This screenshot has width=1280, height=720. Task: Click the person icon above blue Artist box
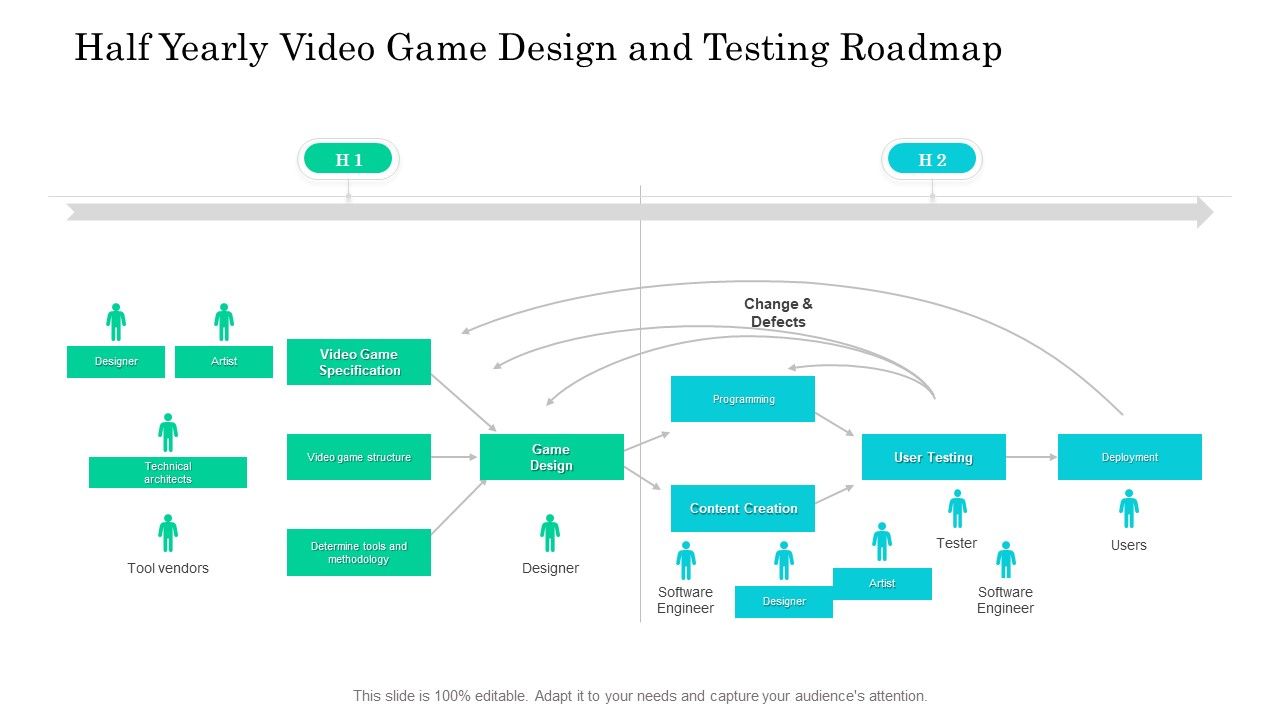point(882,541)
